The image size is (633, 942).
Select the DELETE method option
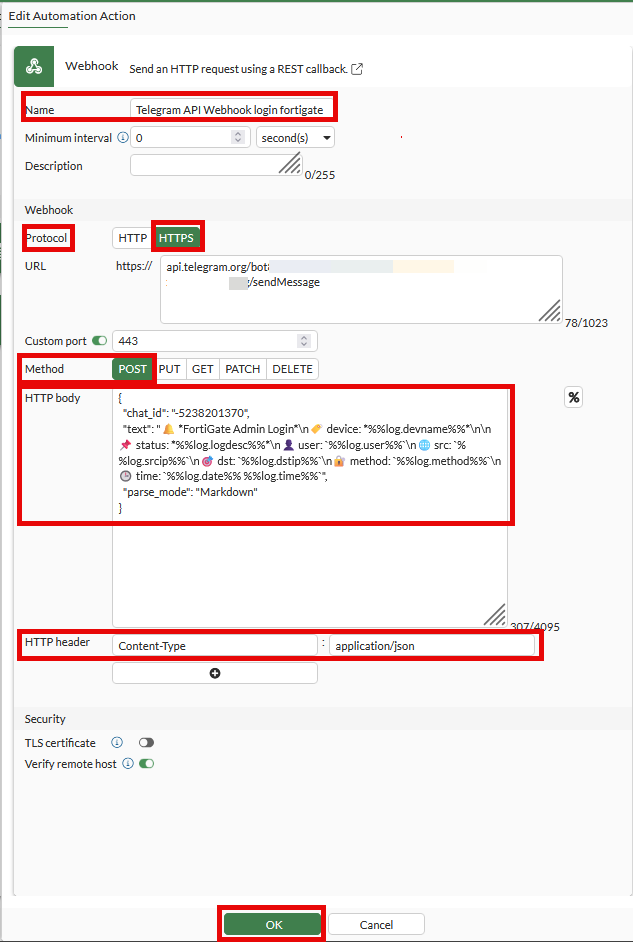(292, 369)
